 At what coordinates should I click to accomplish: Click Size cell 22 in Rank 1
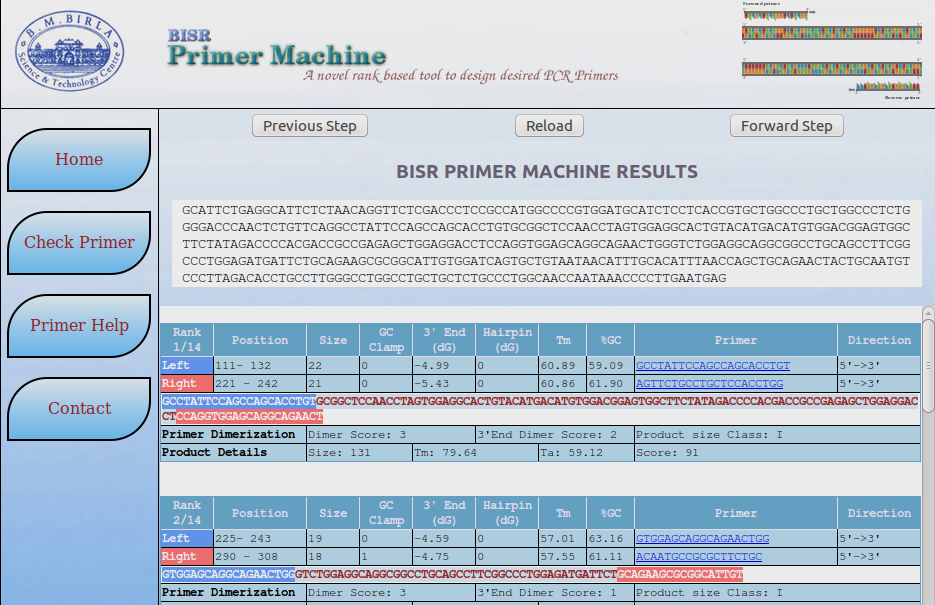click(333, 365)
